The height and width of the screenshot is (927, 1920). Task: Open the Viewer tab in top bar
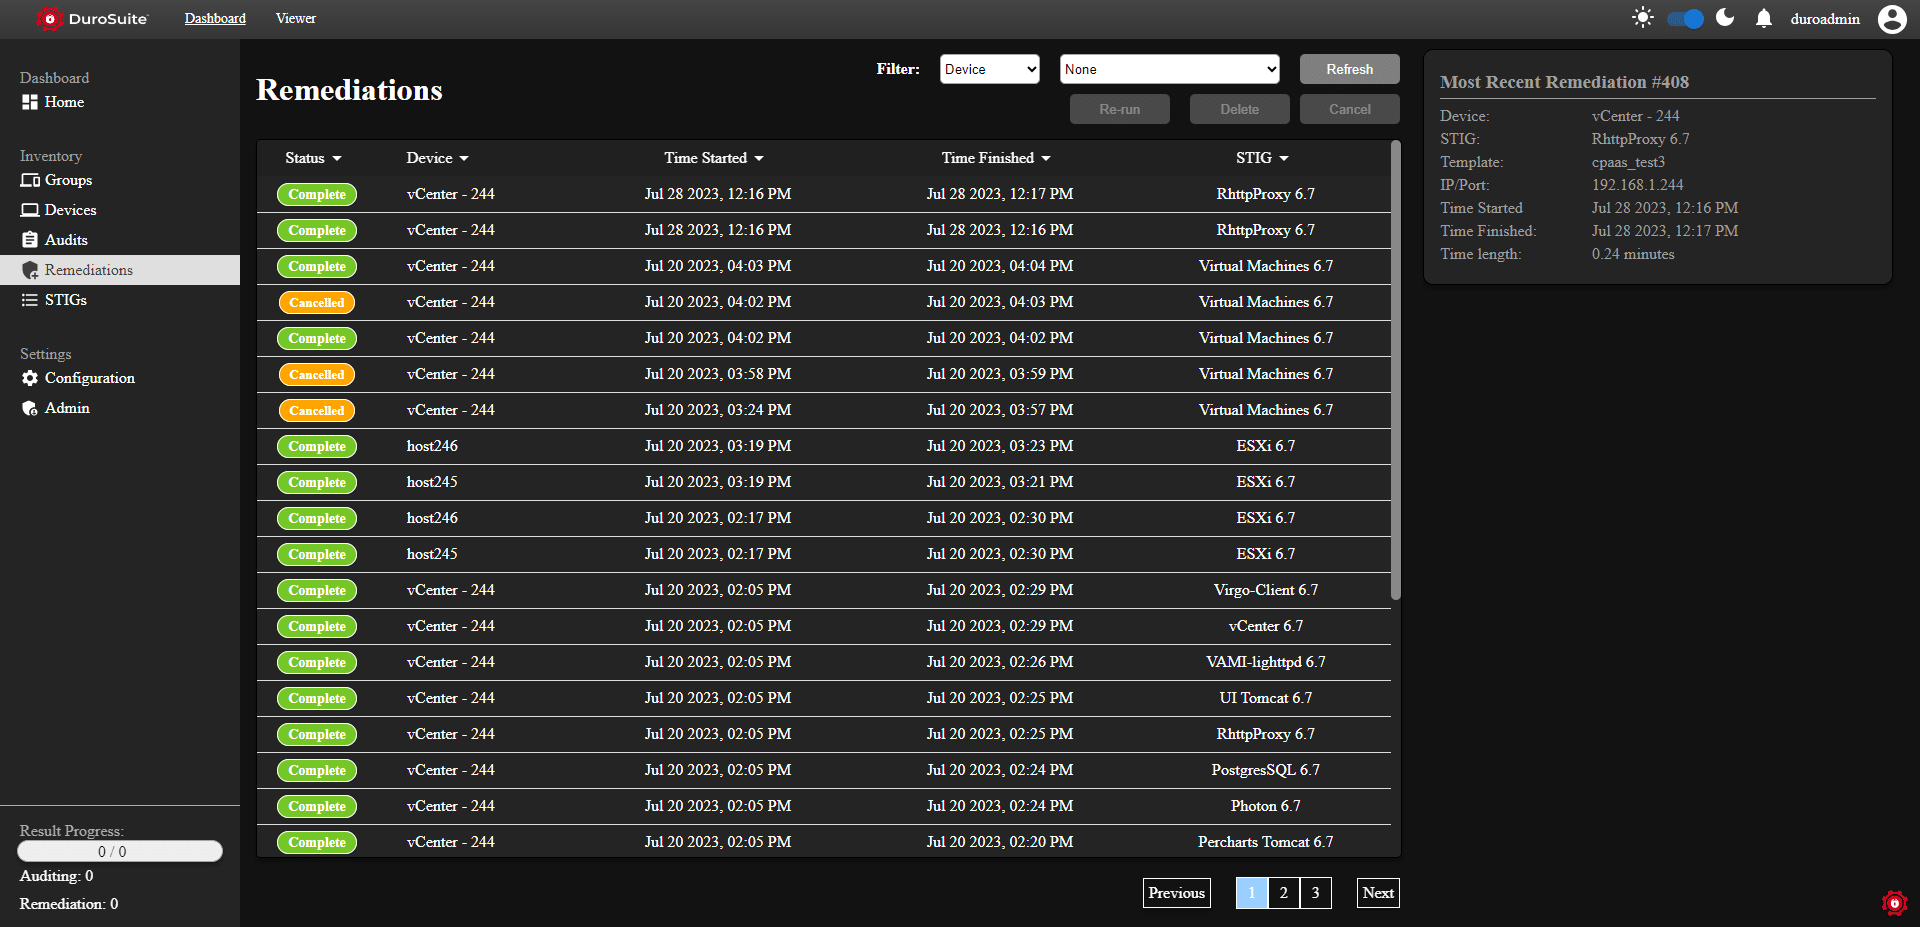(x=295, y=19)
